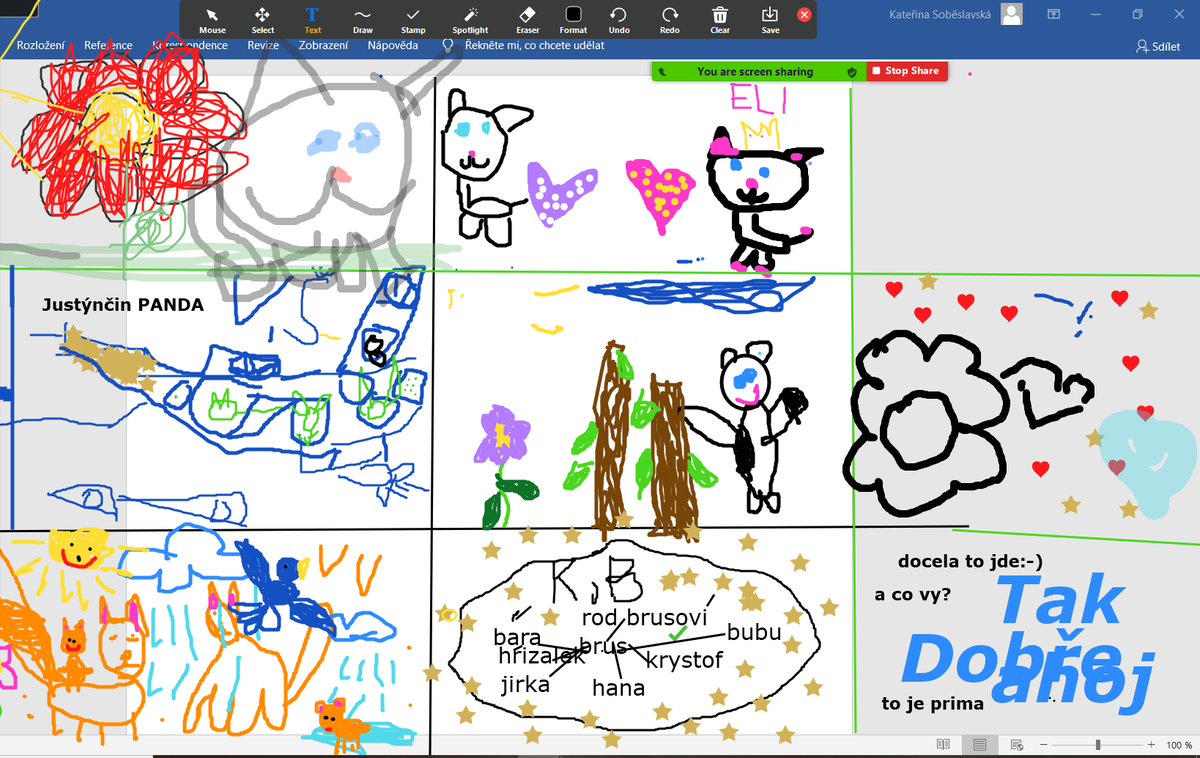Click the 100 % zoom level

pos(1179,745)
